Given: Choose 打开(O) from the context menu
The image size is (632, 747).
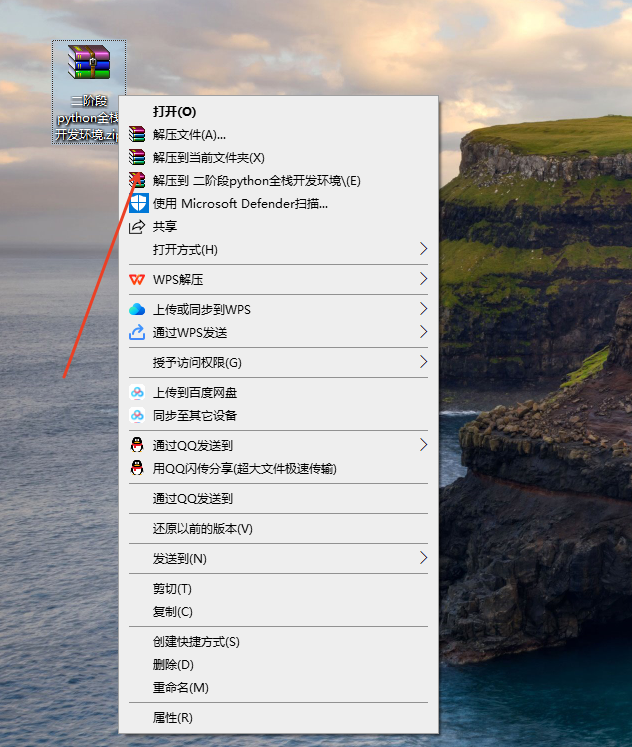Looking at the screenshot, I should [x=278, y=112].
